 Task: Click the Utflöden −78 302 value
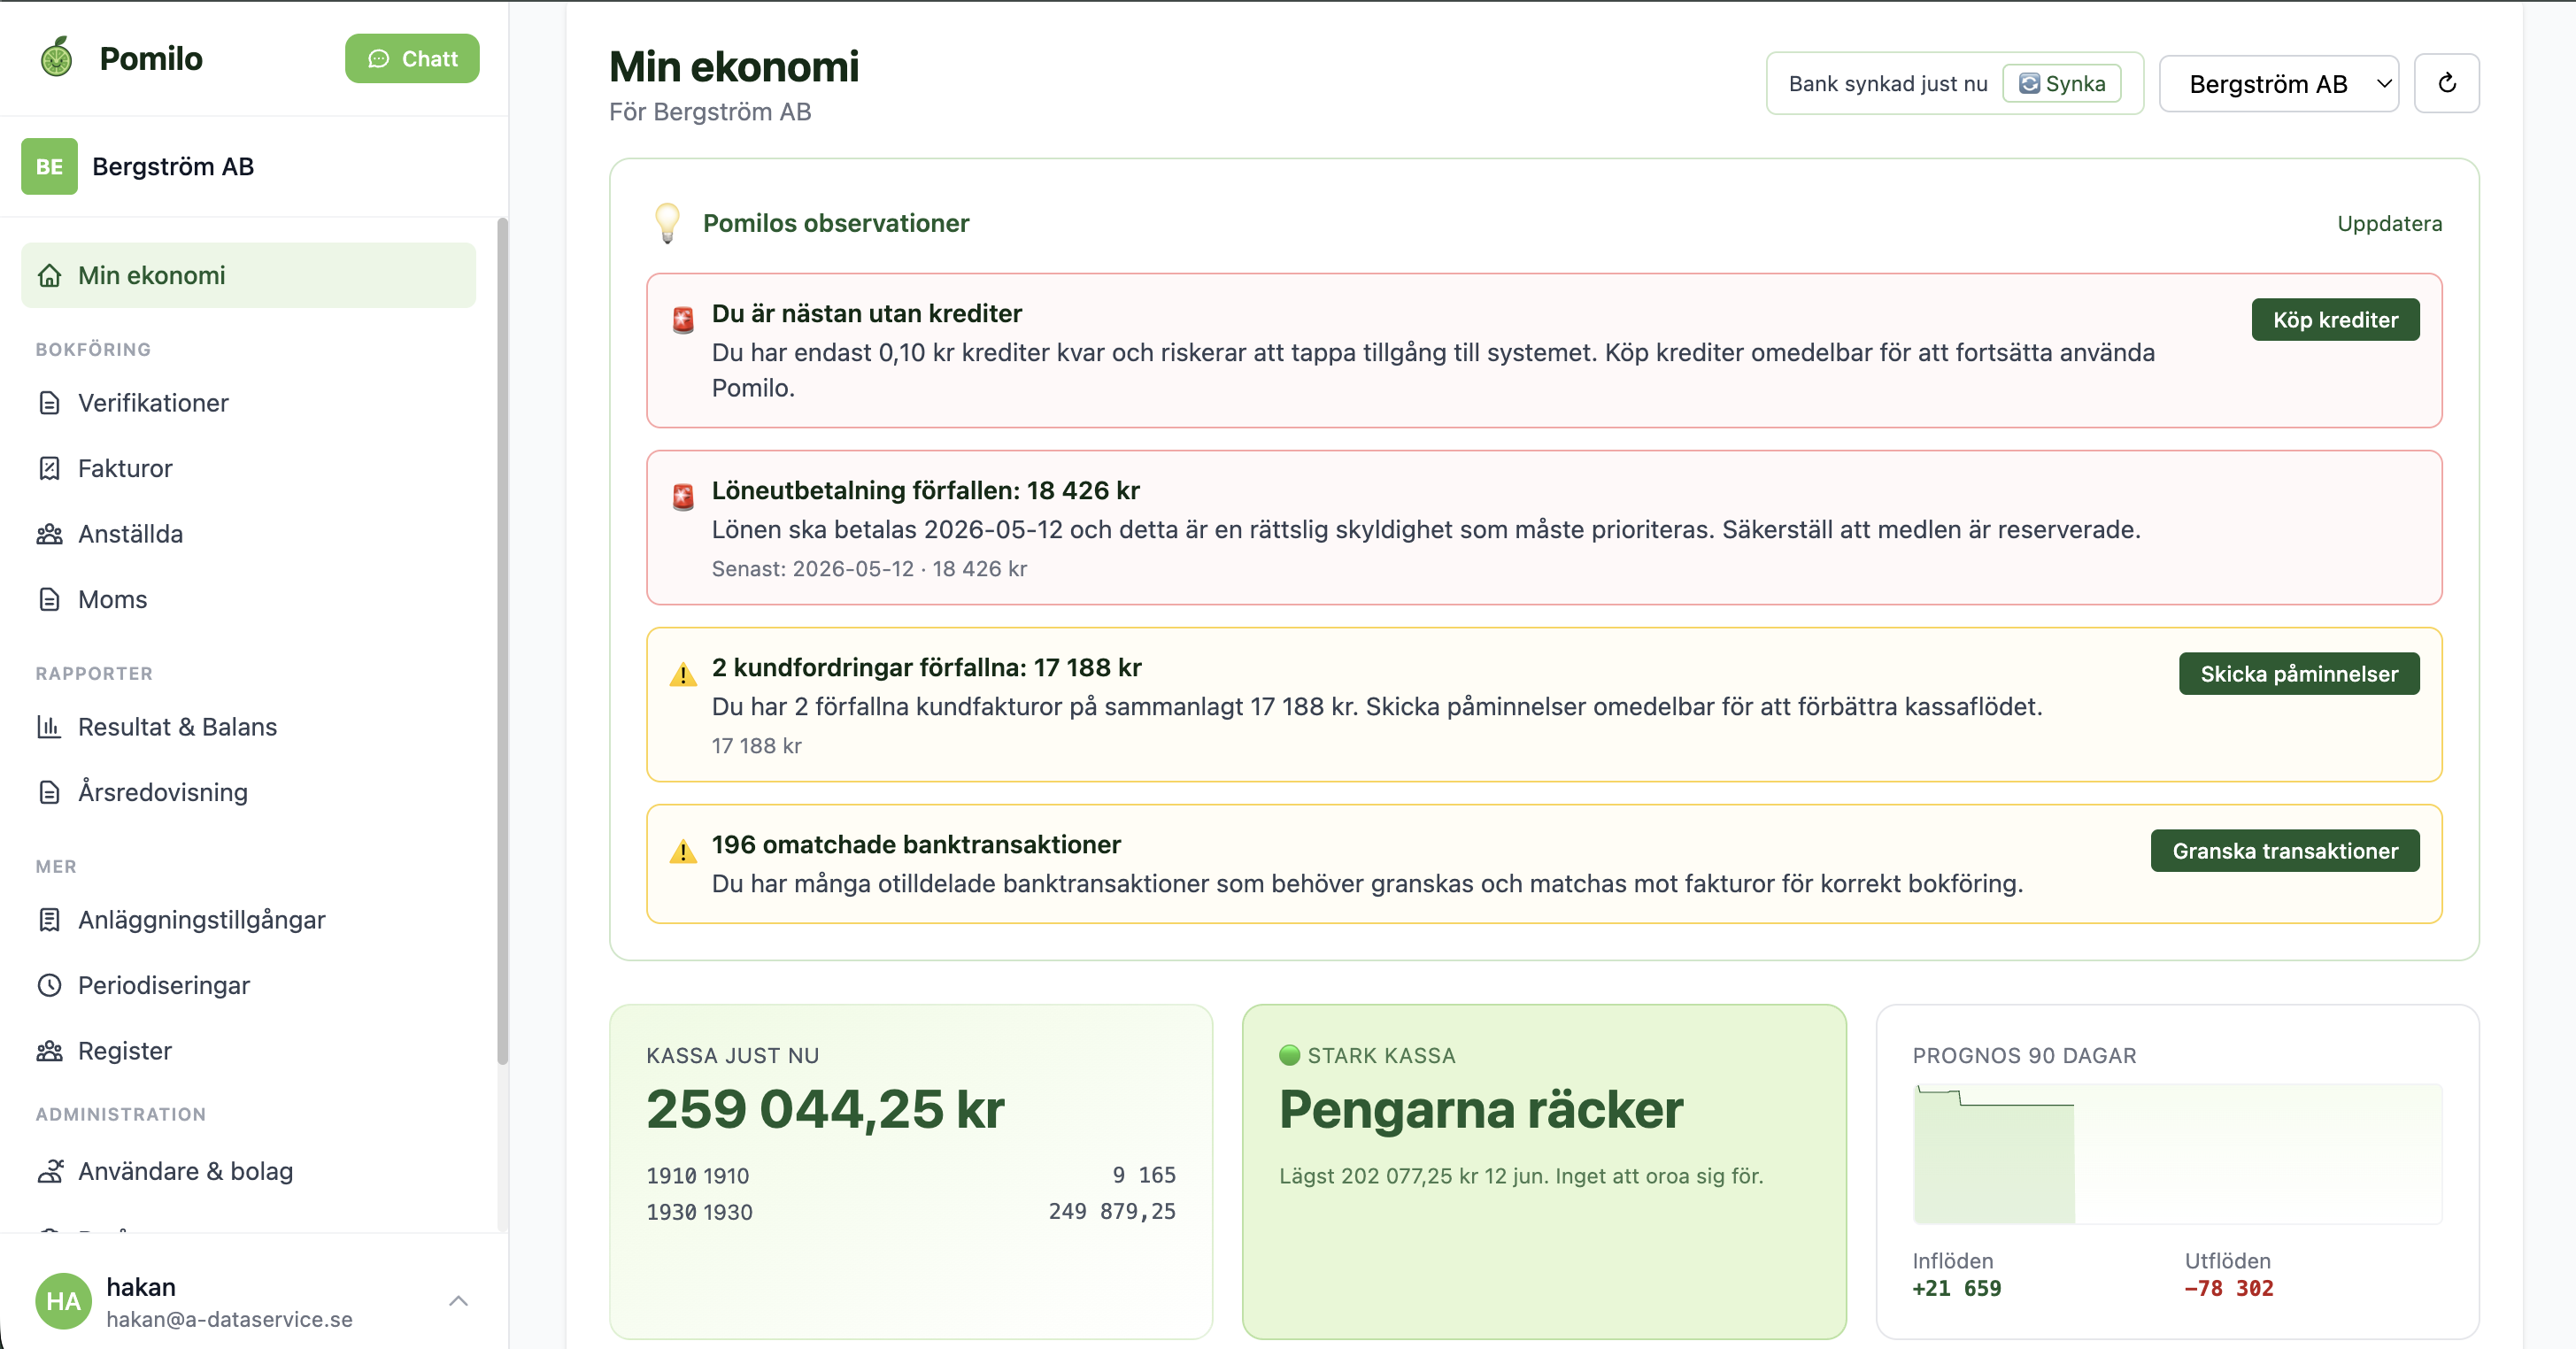[x=2229, y=1288]
